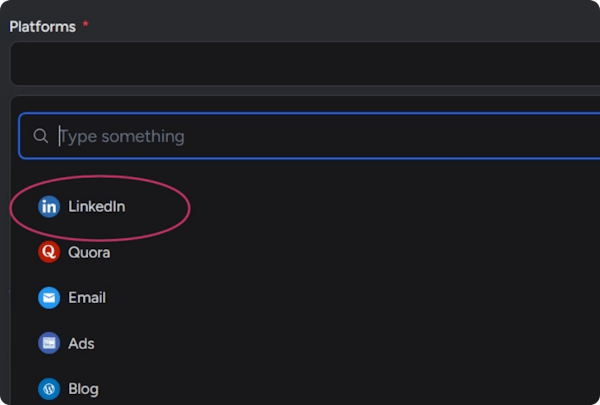600x405 pixels.
Task: Click the Blog WordPress icon
Action: pos(49,389)
